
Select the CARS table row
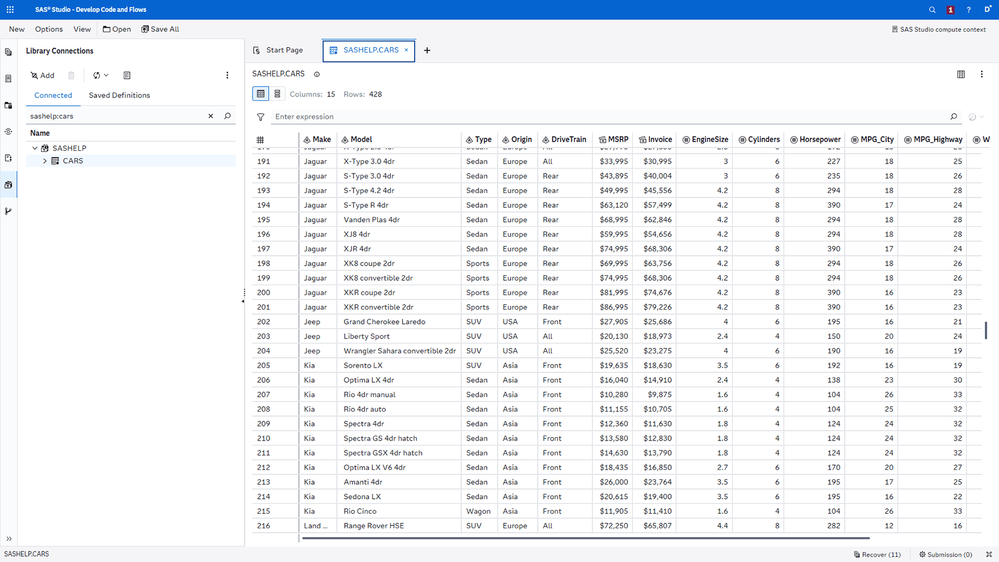(131, 161)
